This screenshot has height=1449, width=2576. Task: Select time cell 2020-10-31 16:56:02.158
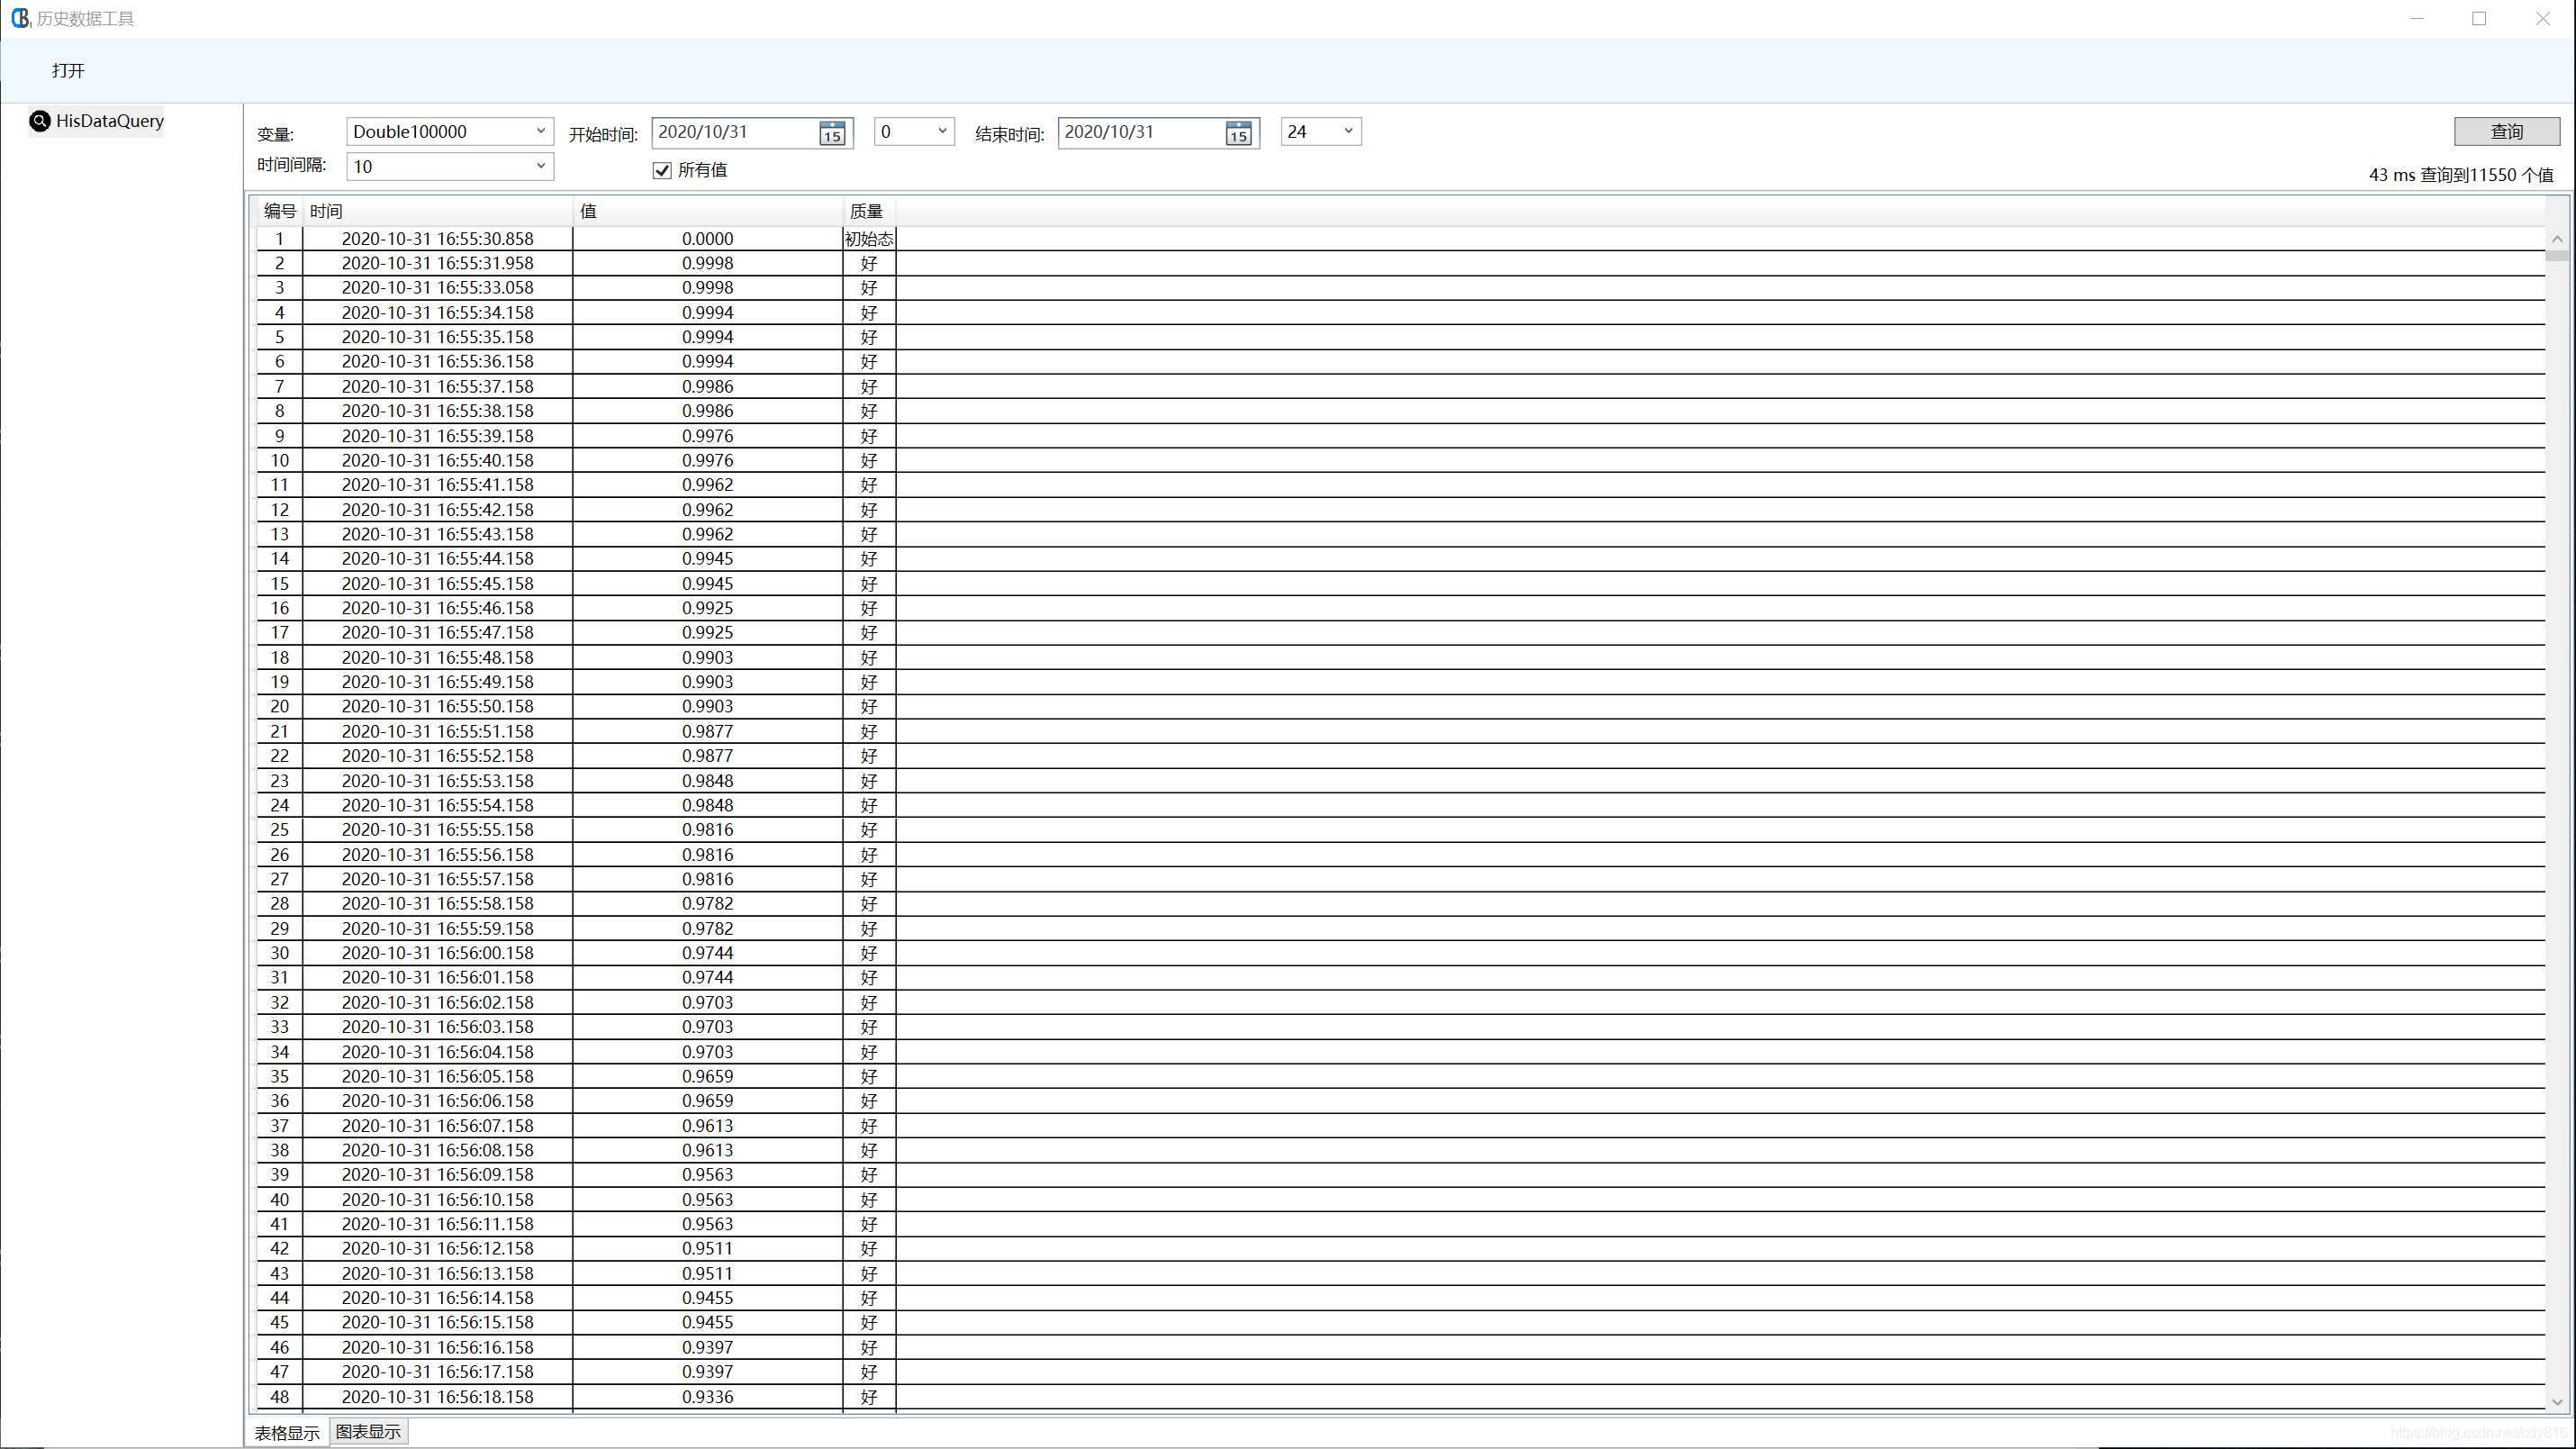tap(438, 1003)
